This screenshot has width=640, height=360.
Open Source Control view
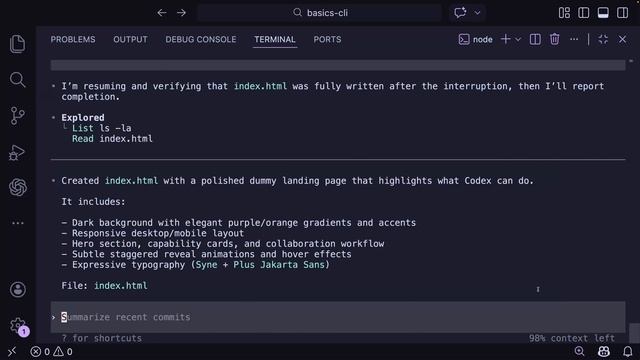coord(18,116)
